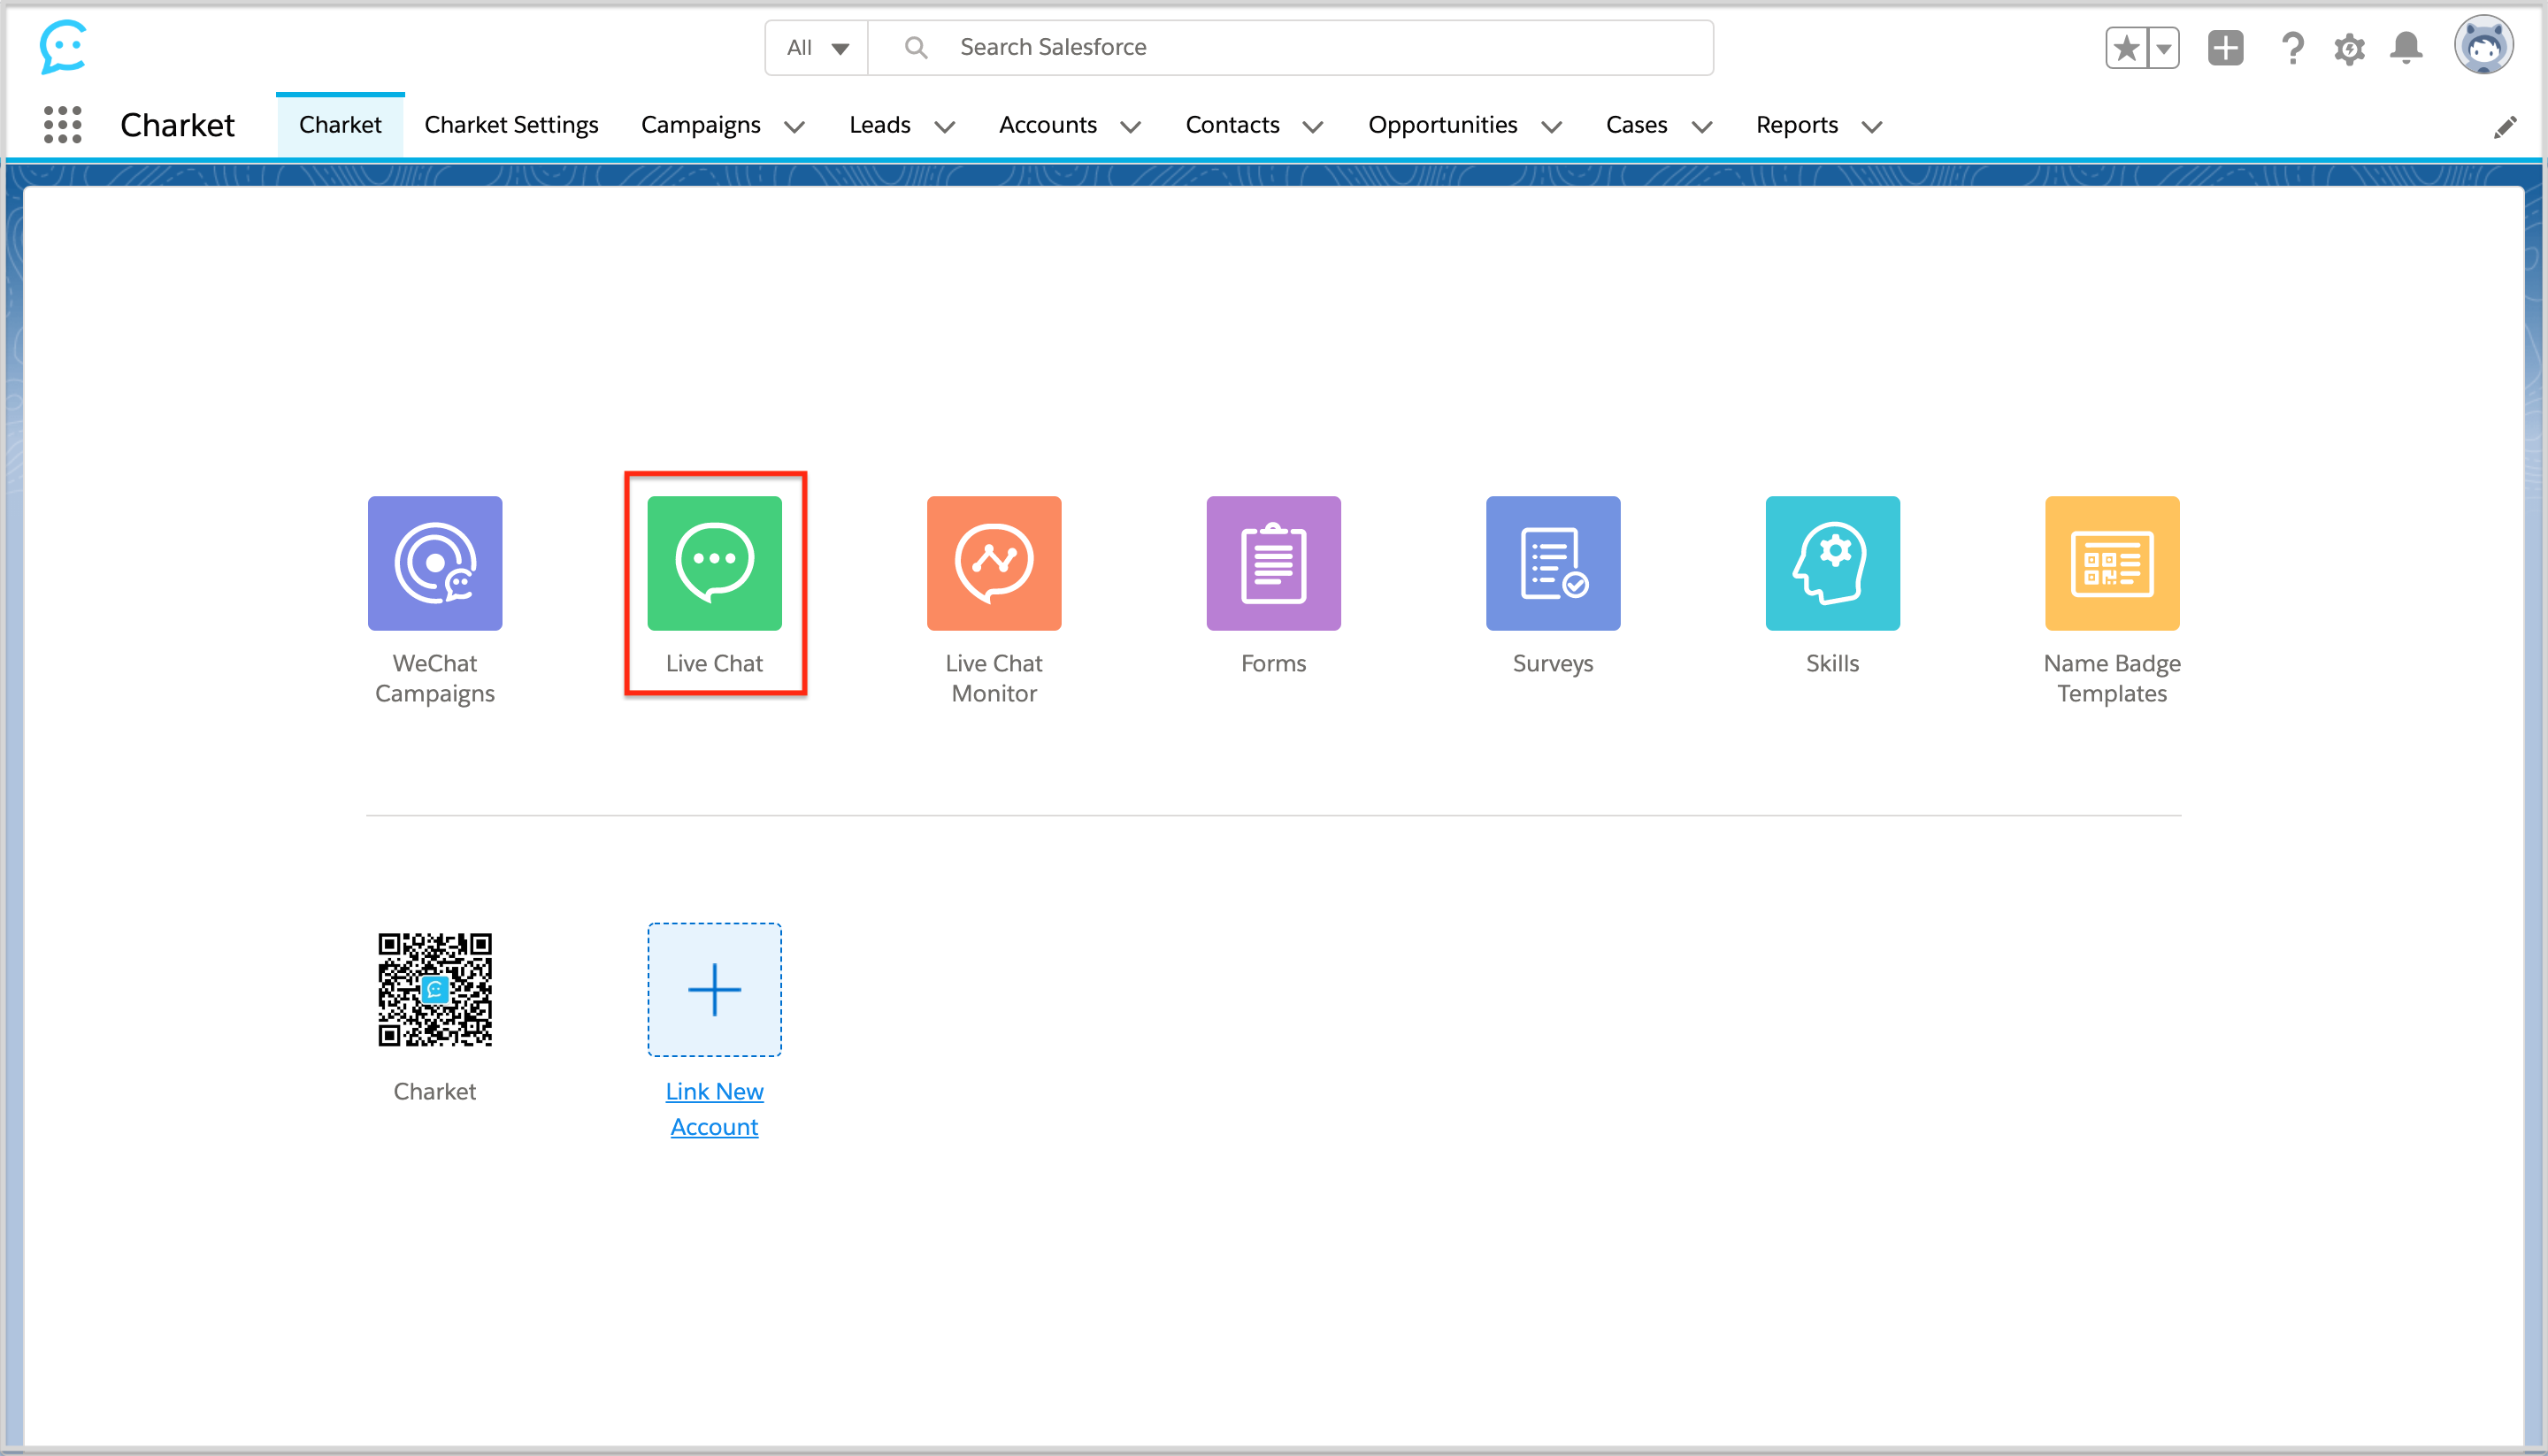Open the Contacts tab
The width and height of the screenshot is (2548, 1456).
pos(1232,125)
